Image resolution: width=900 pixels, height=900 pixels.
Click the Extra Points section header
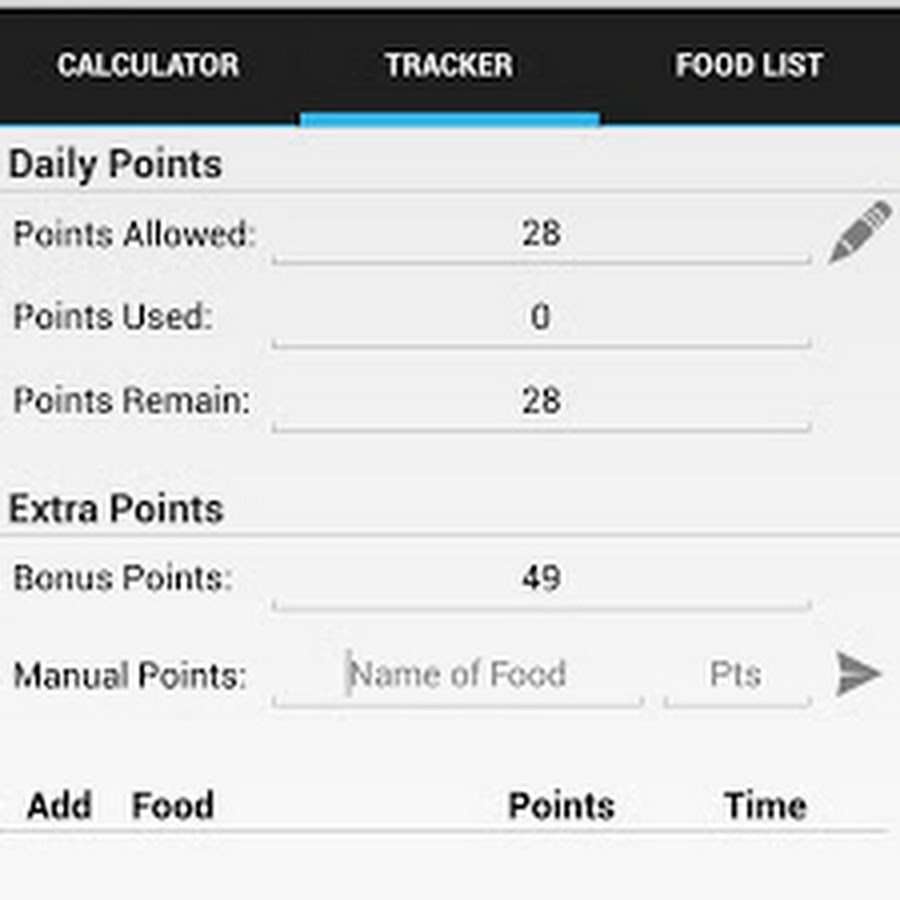[x=116, y=508]
